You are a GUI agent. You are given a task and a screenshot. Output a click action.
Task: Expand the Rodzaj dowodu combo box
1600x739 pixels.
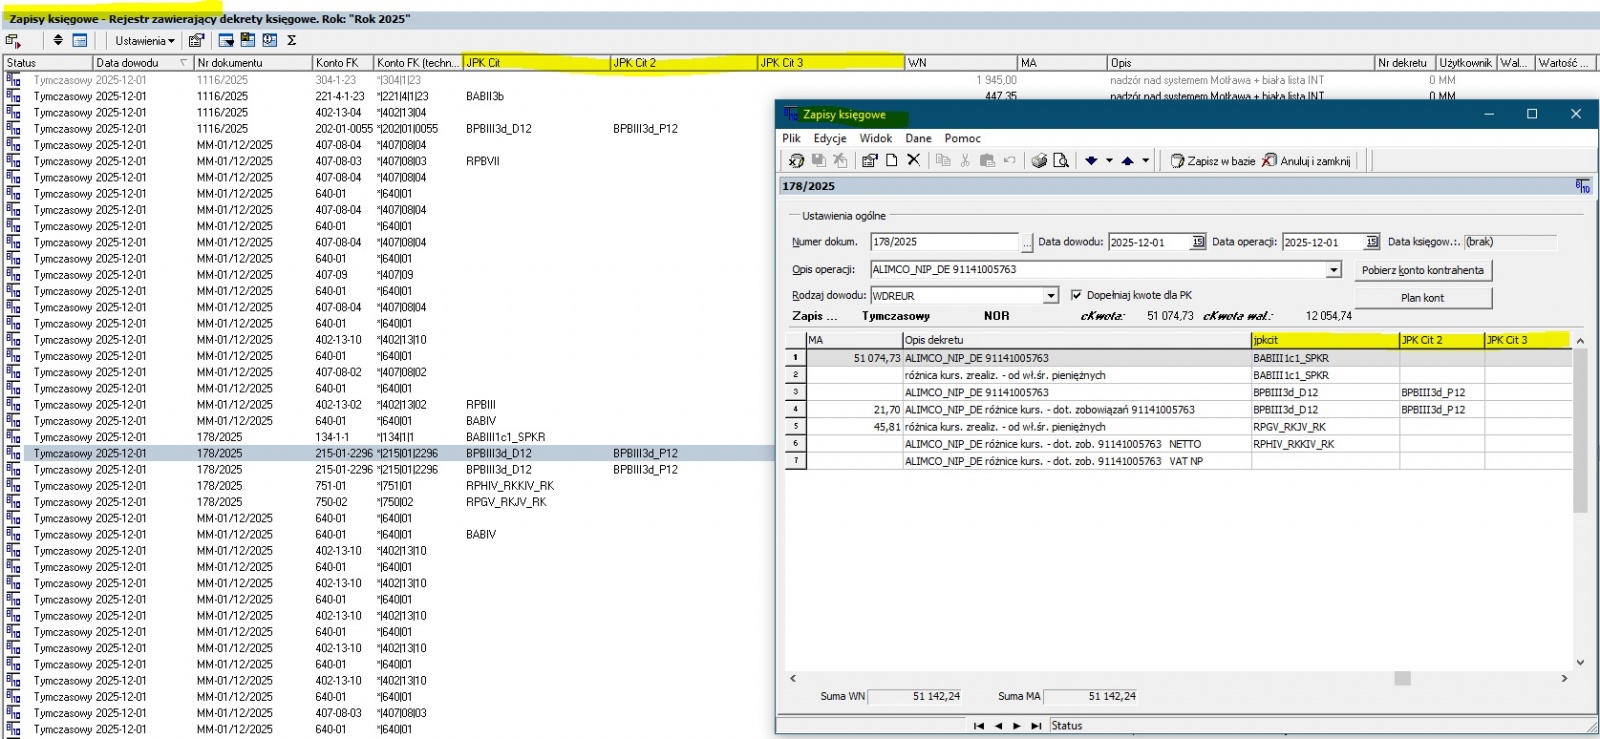pos(1050,296)
